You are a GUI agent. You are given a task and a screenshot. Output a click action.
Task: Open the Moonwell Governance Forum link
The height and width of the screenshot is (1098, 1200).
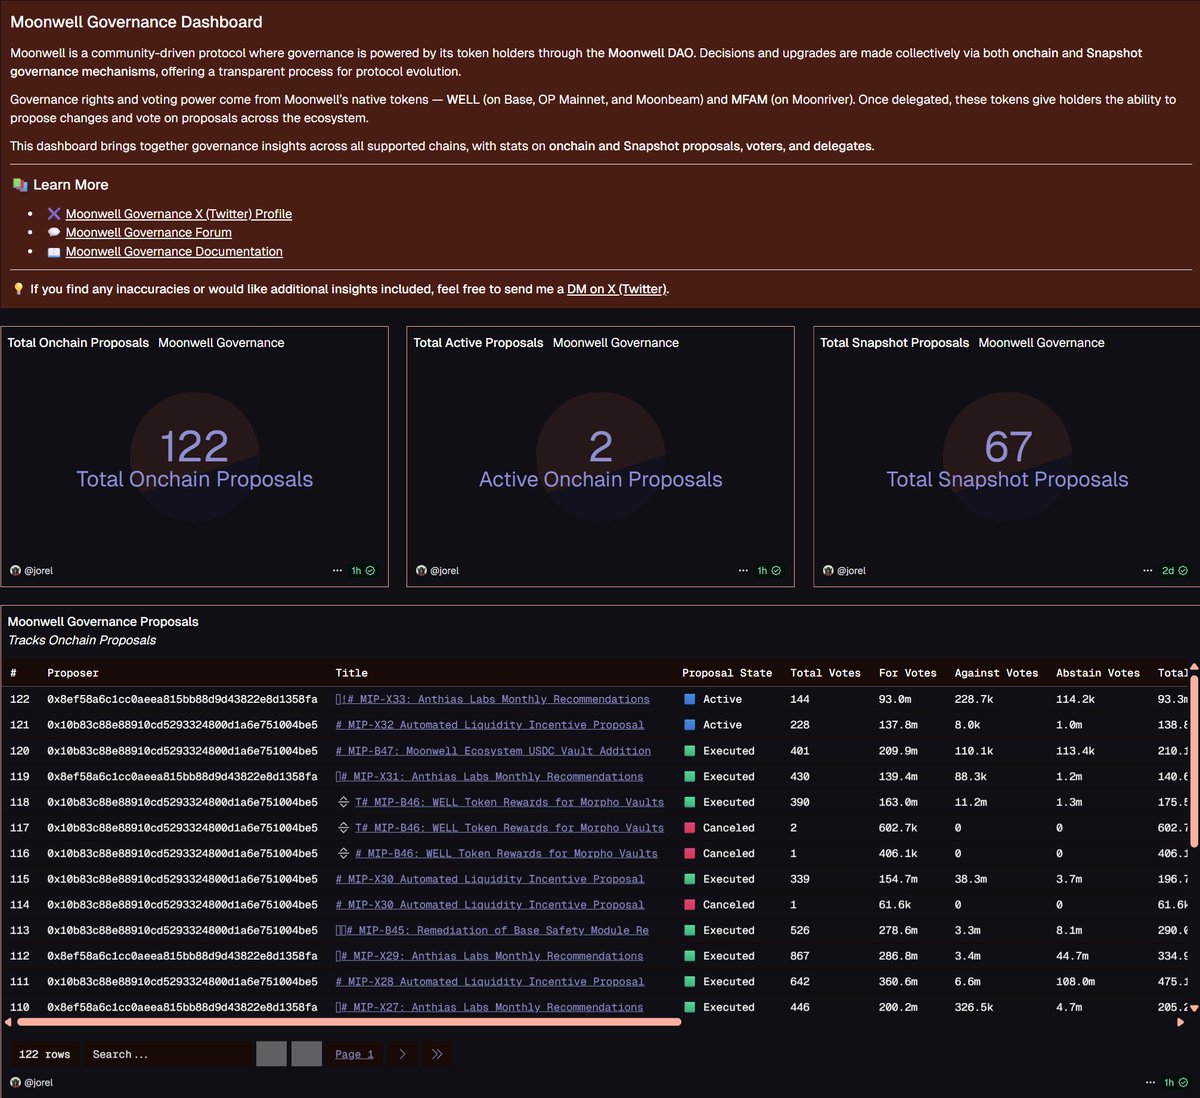click(149, 232)
